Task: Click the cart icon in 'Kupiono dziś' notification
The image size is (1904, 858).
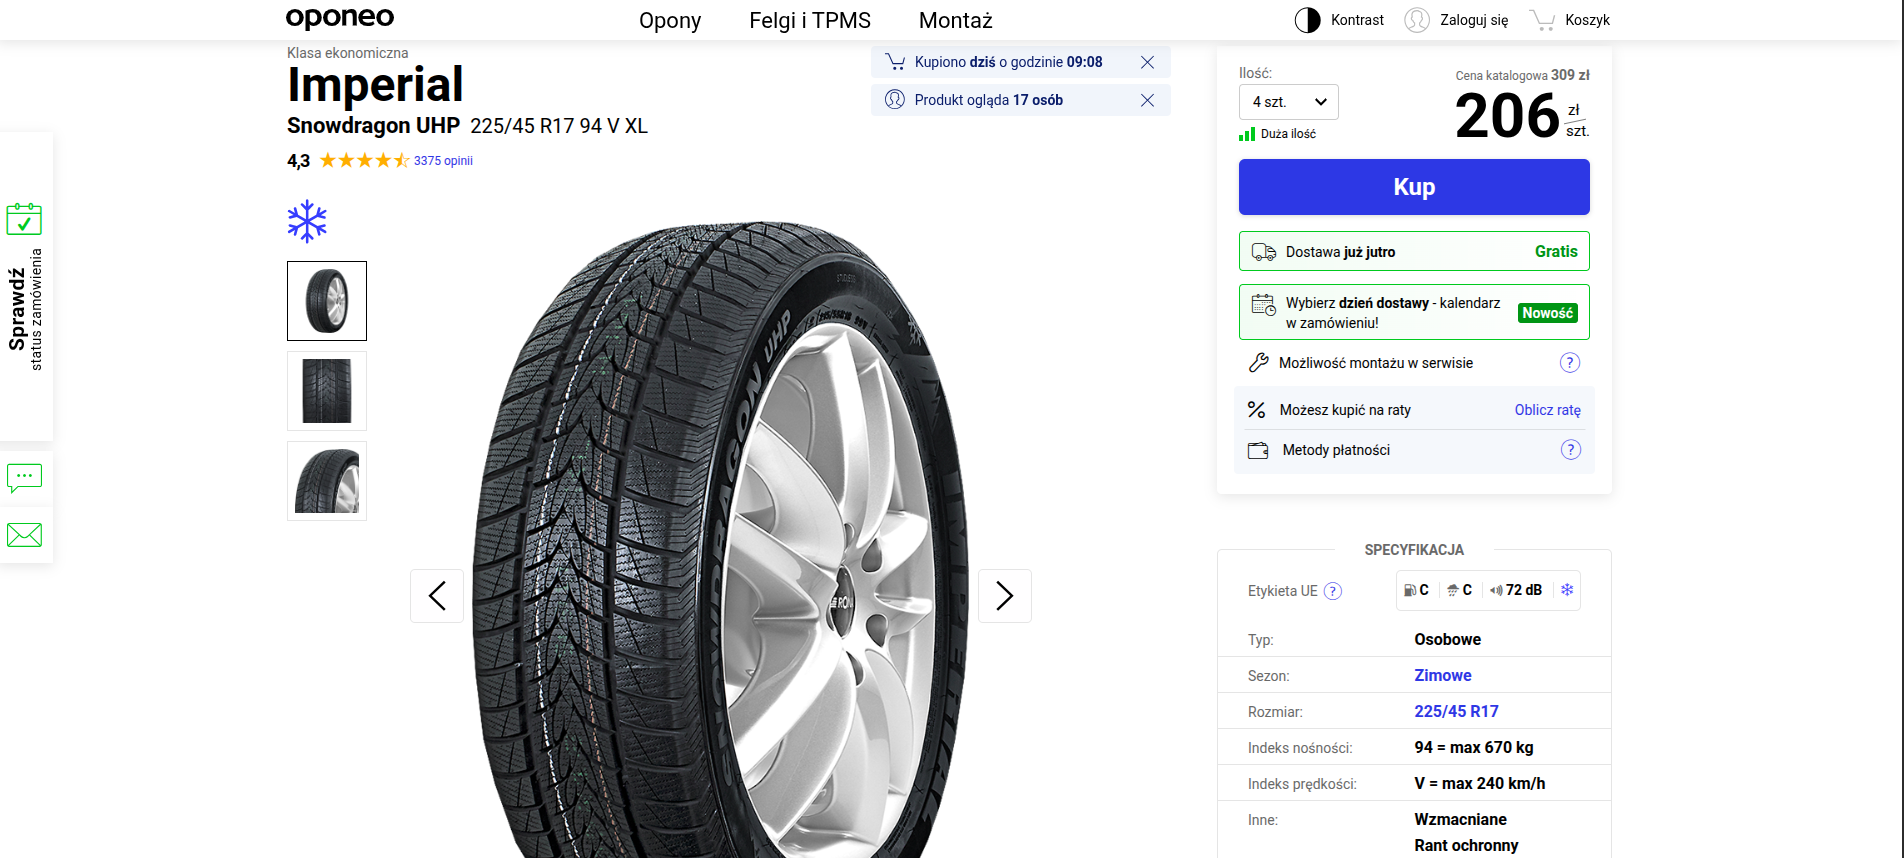Action: pyautogui.click(x=895, y=62)
